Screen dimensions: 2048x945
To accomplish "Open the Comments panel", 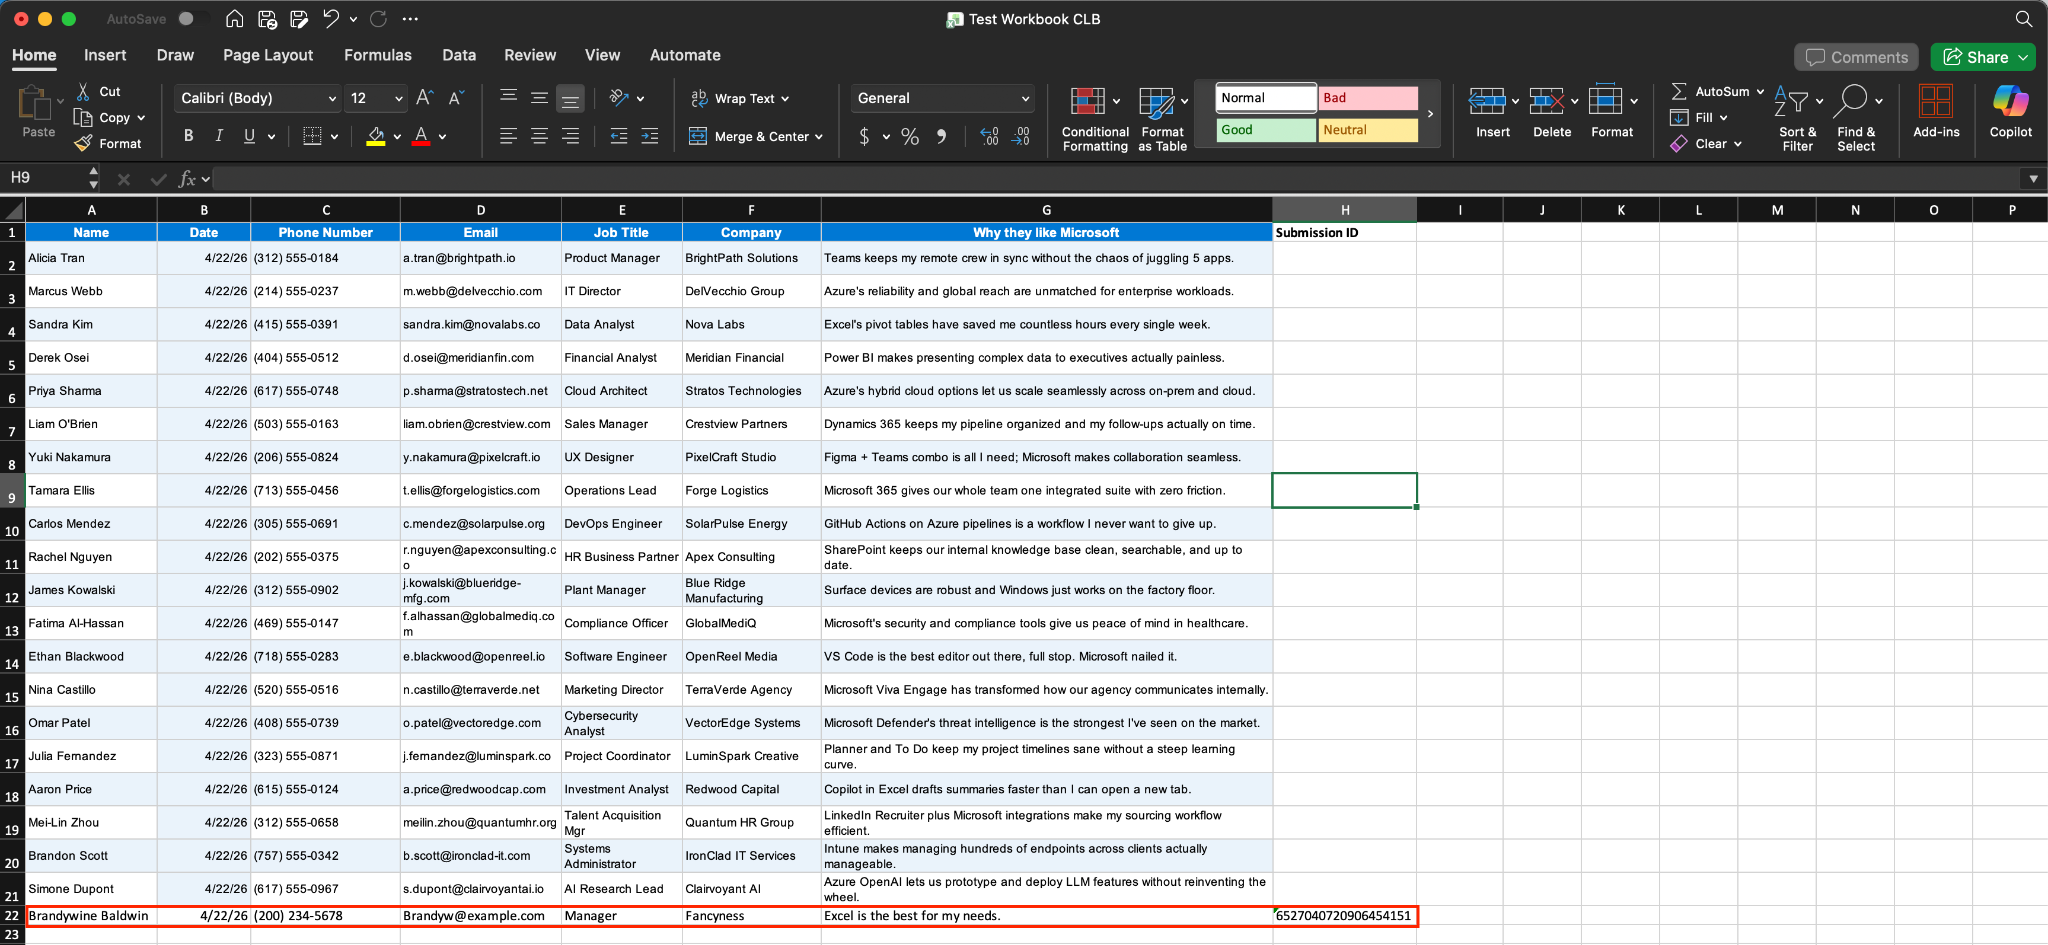I will tap(1855, 57).
